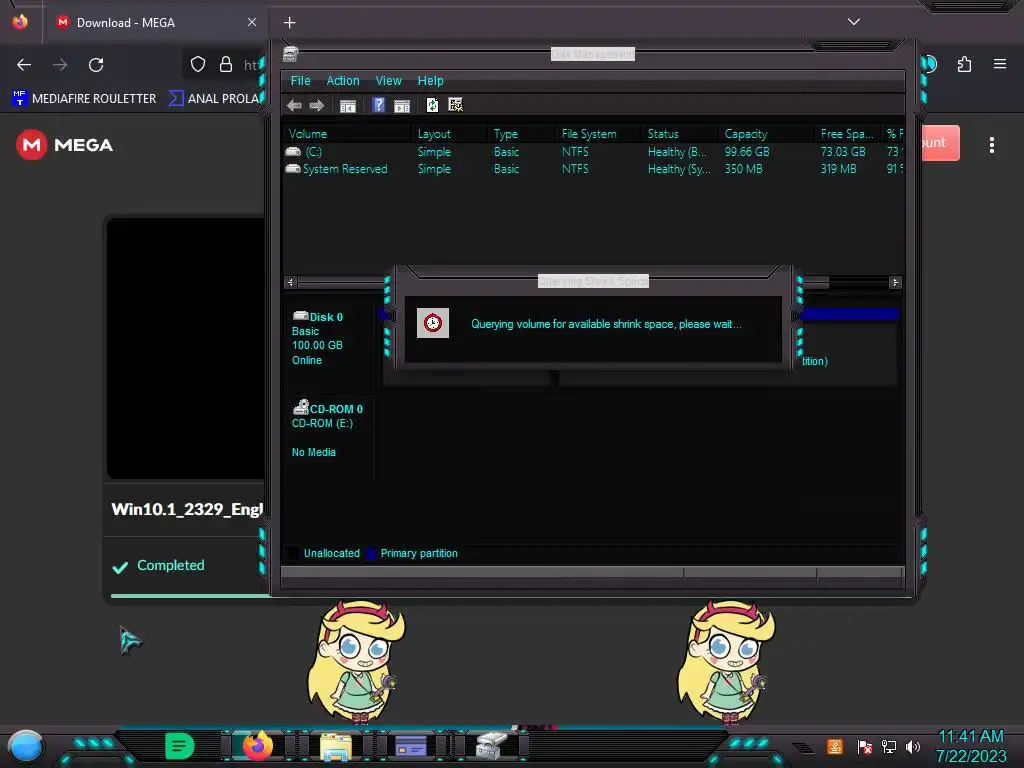Open the MEDIAFIRE ROULETTER bookmark
This screenshot has width=1024, height=768.
coord(84,99)
